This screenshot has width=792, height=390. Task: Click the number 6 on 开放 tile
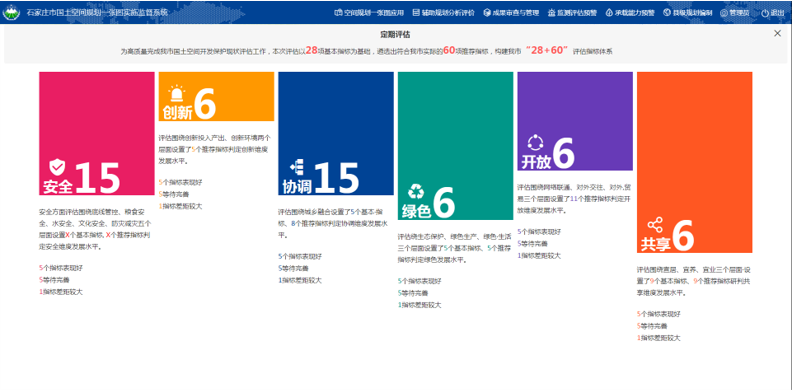pyautogui.click(x=564, y=153)
